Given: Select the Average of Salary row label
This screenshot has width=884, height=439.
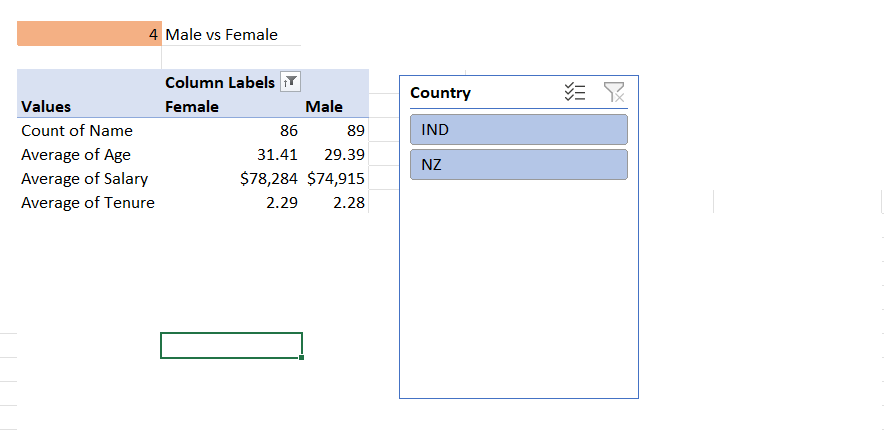Looking at the screenshot, I should pyautogui.click(x=85, y=179).
